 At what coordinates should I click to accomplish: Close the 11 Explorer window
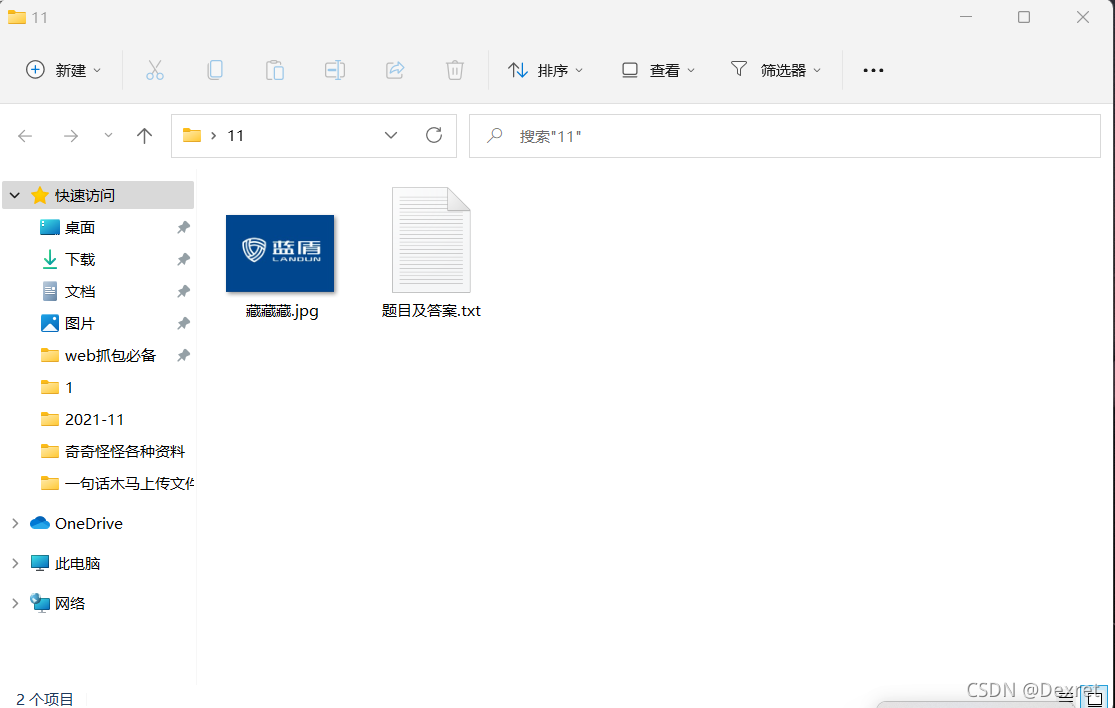tap(1083, 16)
